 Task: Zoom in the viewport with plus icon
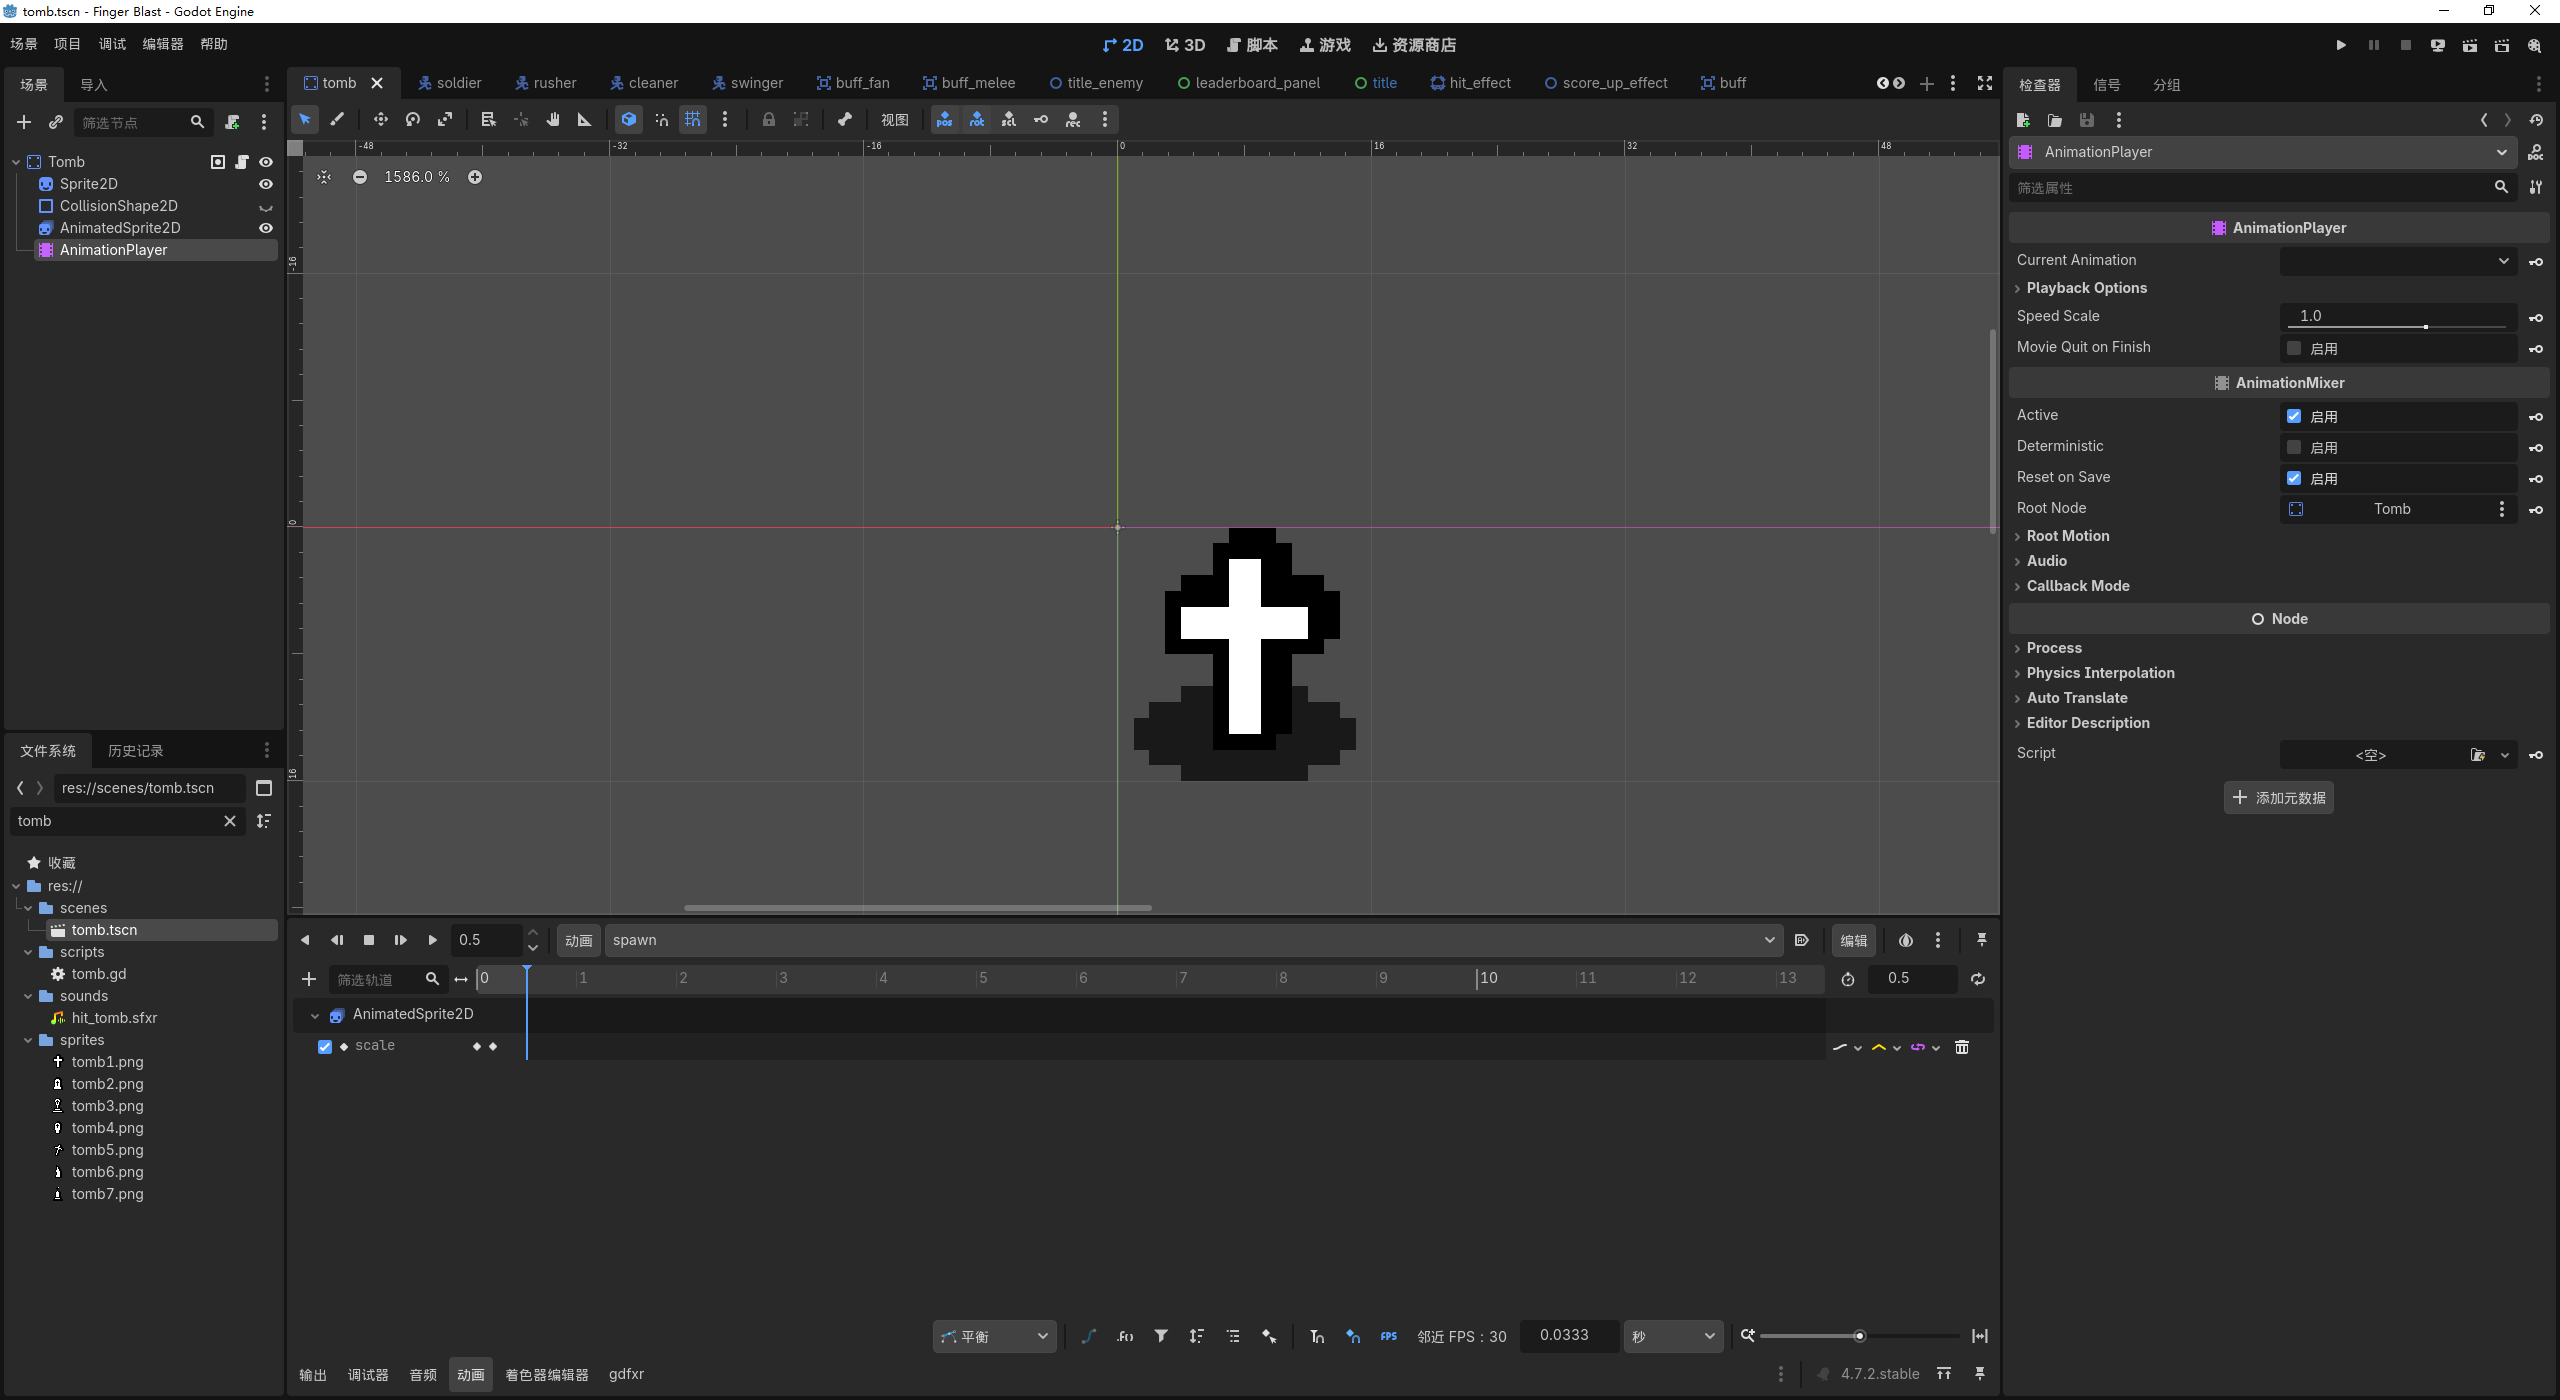click(475, 177)
